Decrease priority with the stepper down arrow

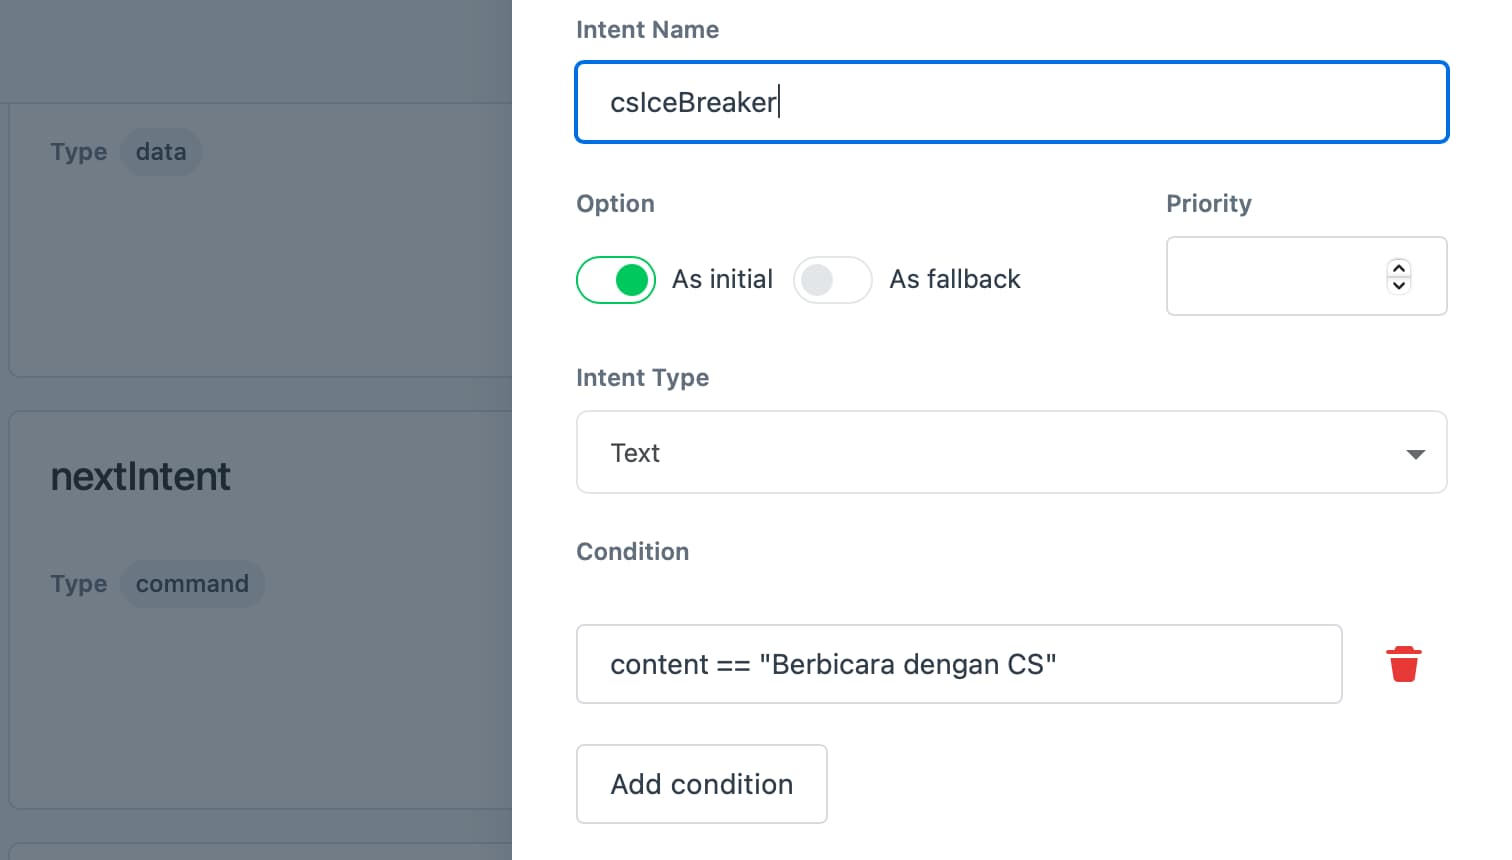1398,285
